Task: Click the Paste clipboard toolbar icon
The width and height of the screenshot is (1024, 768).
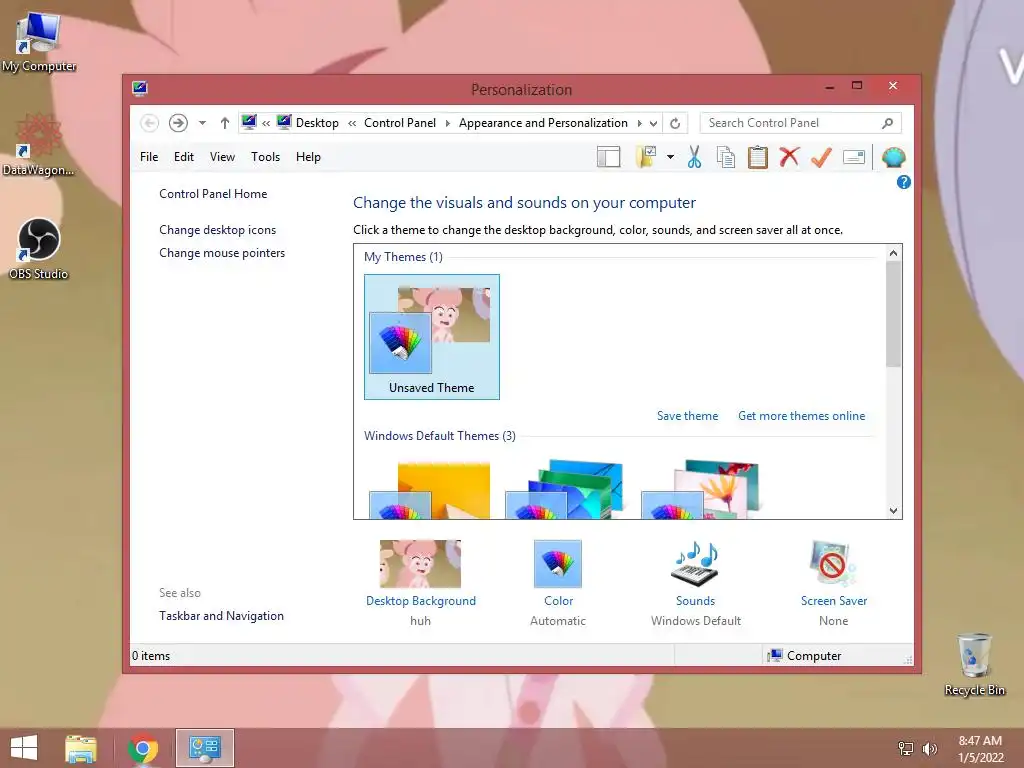Action: (x=758, y=157)
